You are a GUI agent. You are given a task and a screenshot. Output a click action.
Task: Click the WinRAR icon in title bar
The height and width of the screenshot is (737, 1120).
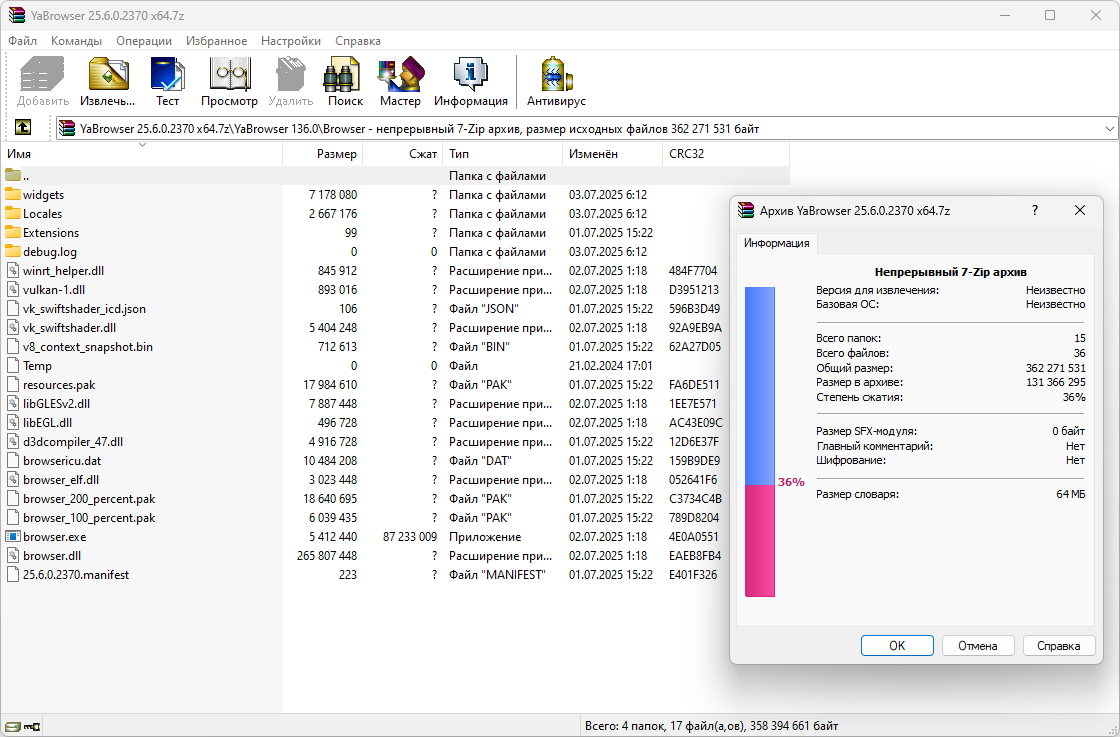click(x=17, y=15)
